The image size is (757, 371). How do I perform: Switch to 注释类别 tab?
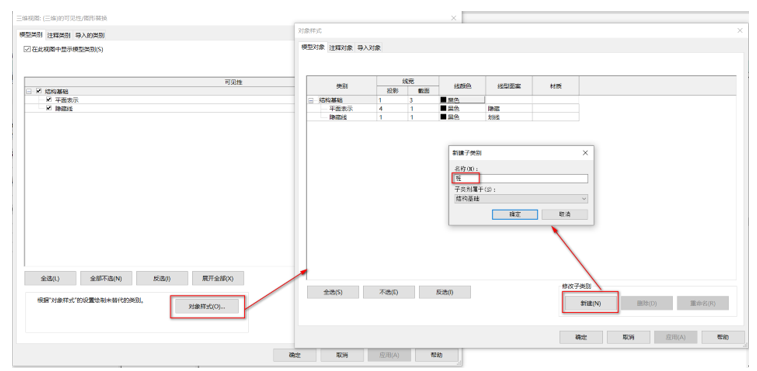[59, 35]
